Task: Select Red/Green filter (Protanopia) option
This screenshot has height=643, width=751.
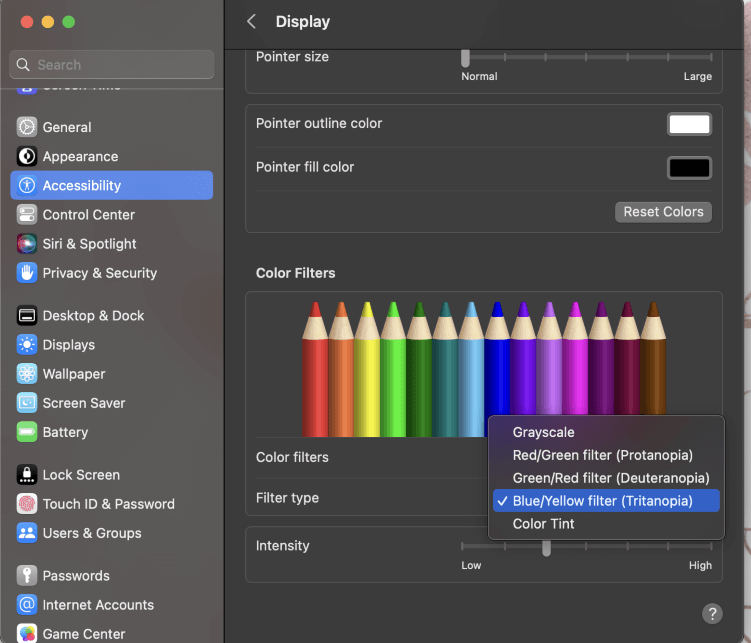Action: click(x=602, y=455)
